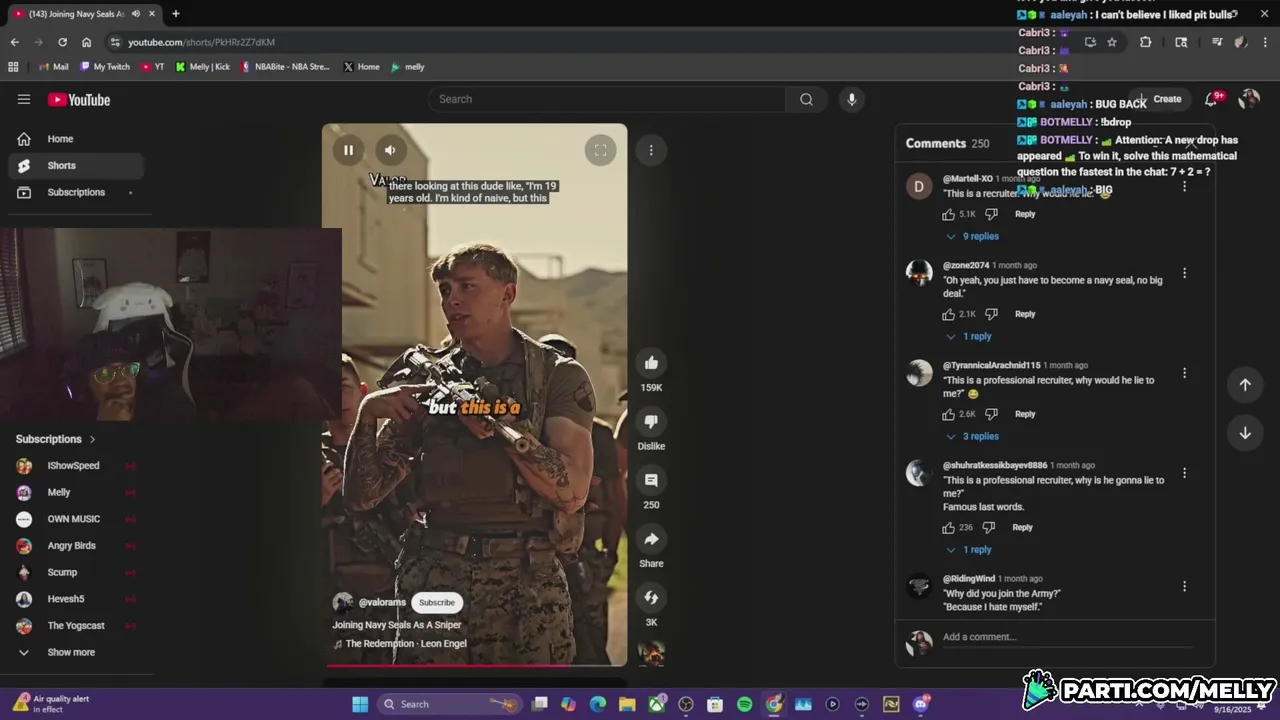Open options menu for TyrannicalArachnid115 comment

(1184, 373)
